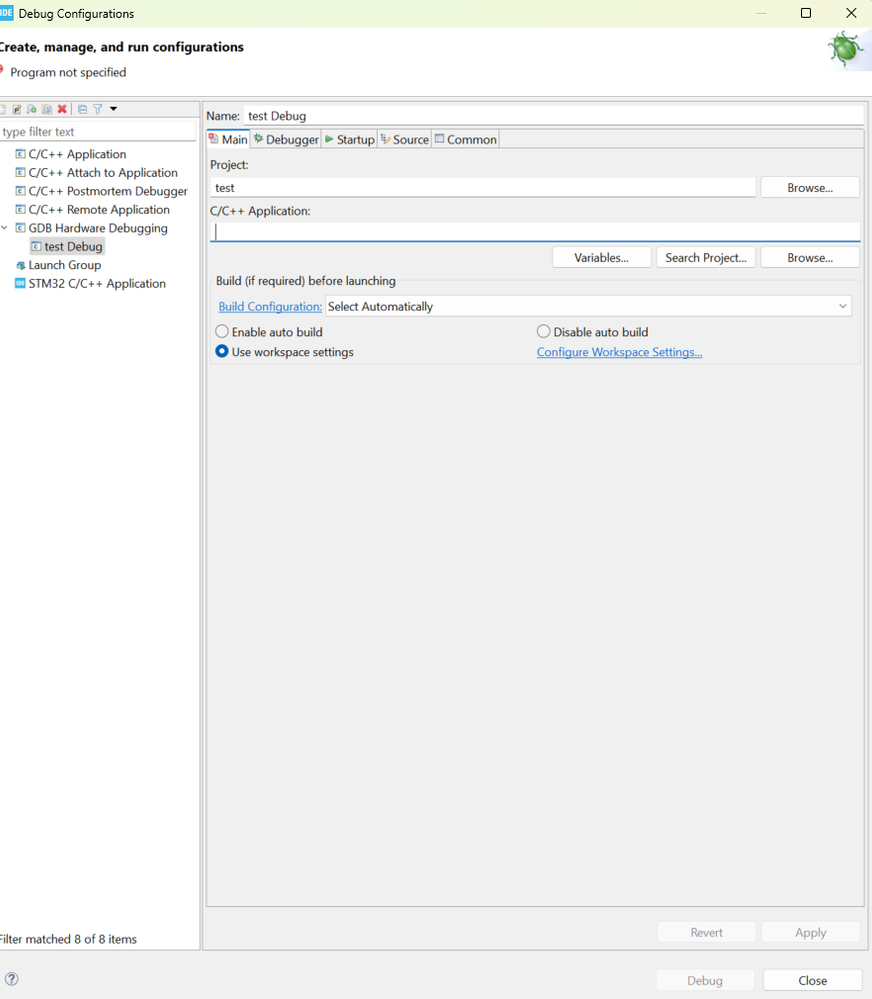This screenshot has width=872, height=999.
Task: Switch to the Source tab
Action: click(x=404, y=140)
